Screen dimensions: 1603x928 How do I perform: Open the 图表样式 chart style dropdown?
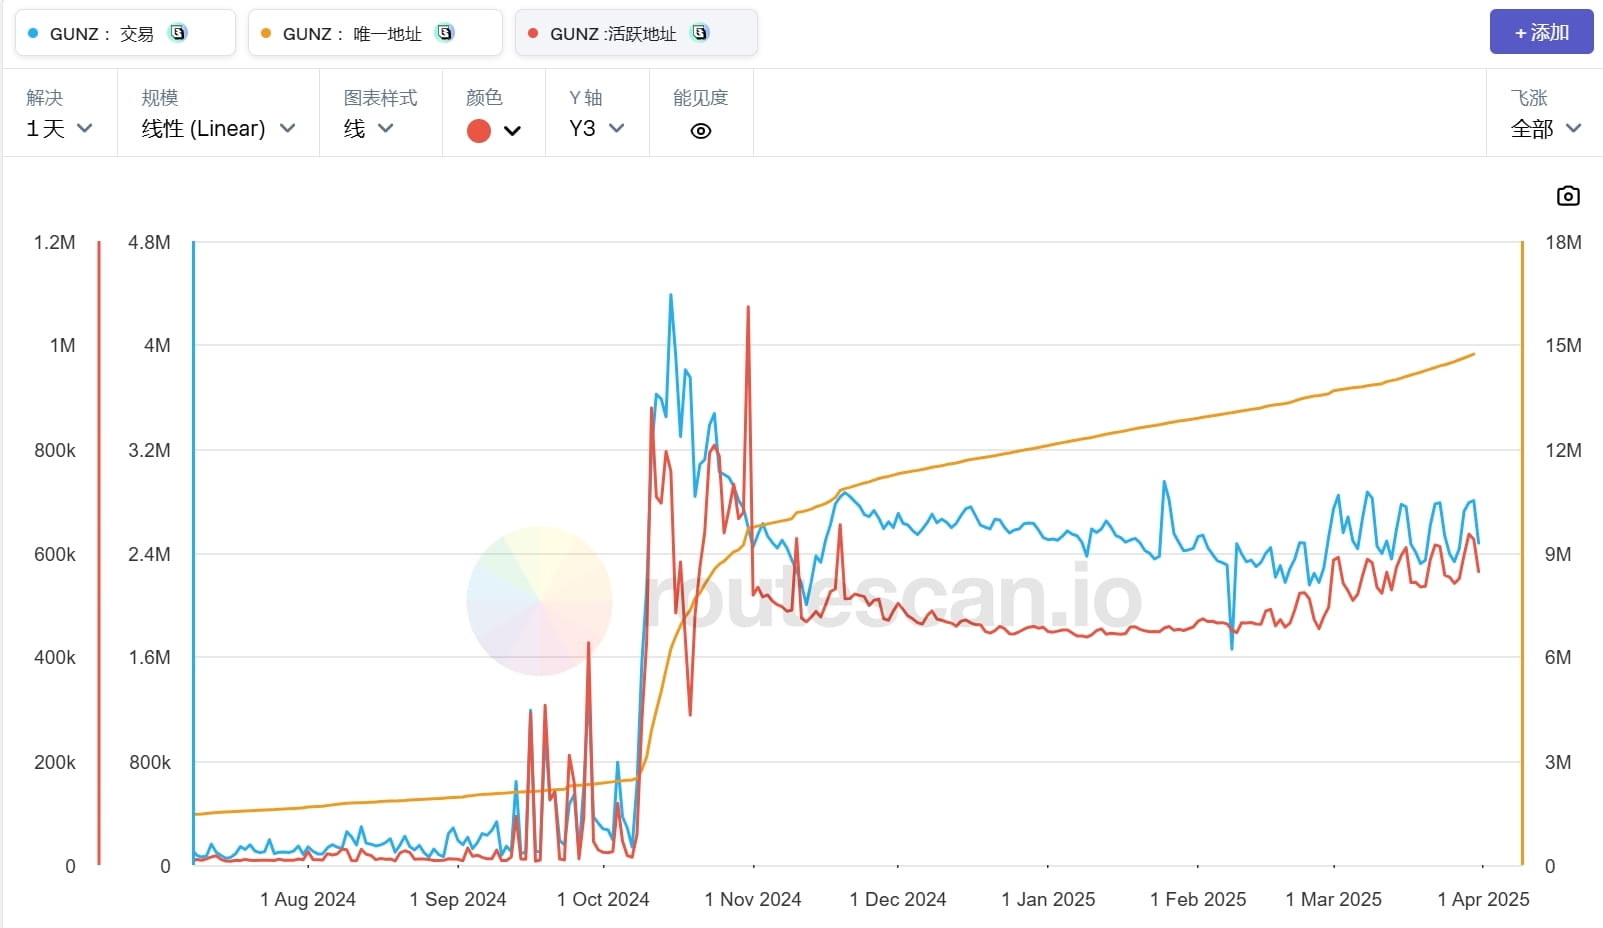pyautogui.click(x=369, y=129)
